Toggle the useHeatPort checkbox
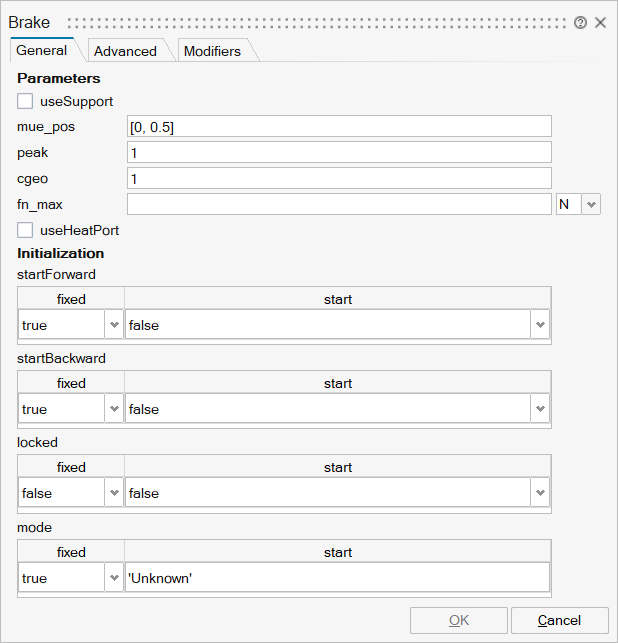Viewport: 618px width, 643px height. click(x=25, y=230)
